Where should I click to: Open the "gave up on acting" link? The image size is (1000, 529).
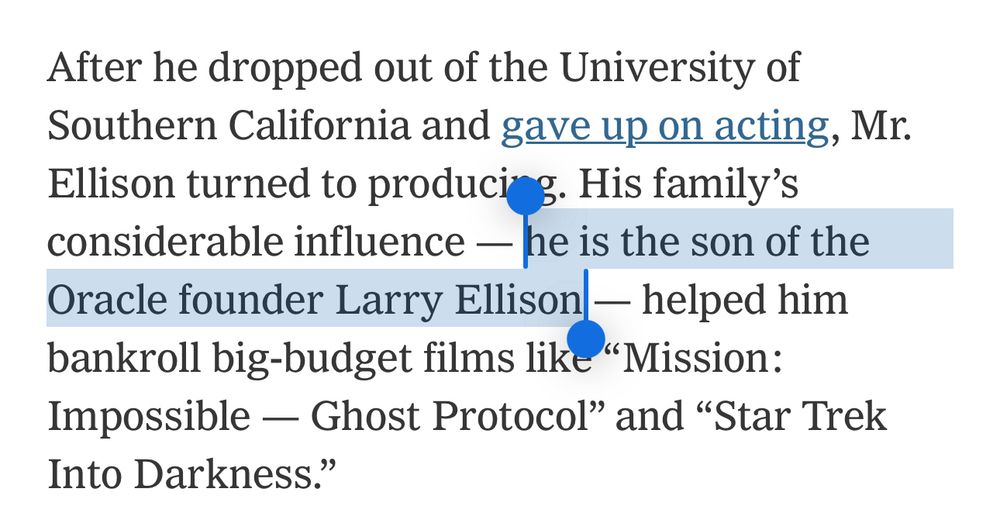pyautogui.click(x=665, y=126)
